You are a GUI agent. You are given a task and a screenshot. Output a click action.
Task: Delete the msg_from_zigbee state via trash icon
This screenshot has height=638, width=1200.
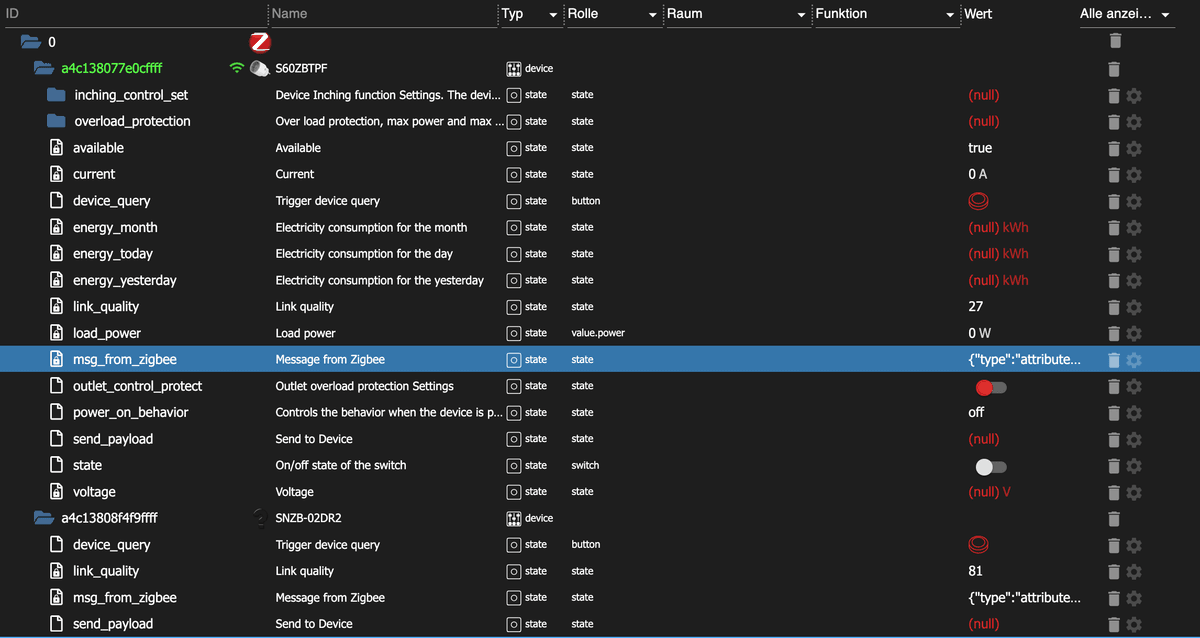1115,360
